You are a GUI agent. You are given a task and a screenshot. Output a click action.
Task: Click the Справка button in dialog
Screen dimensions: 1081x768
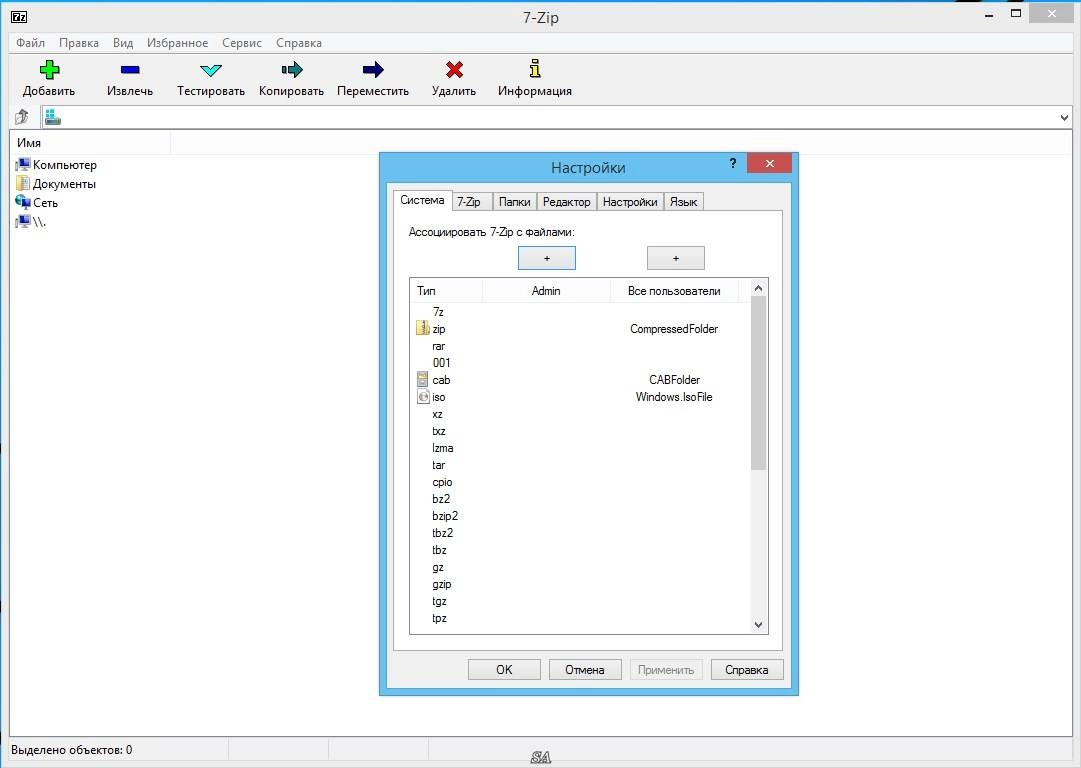click(x=747, y=669)
